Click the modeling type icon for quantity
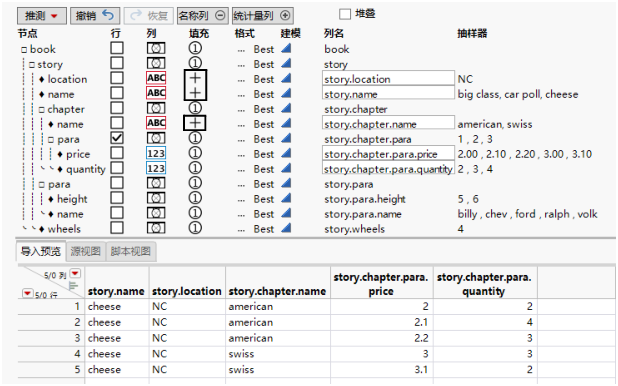The width and height of the screenshot is (618, 386). click(286, 168)
